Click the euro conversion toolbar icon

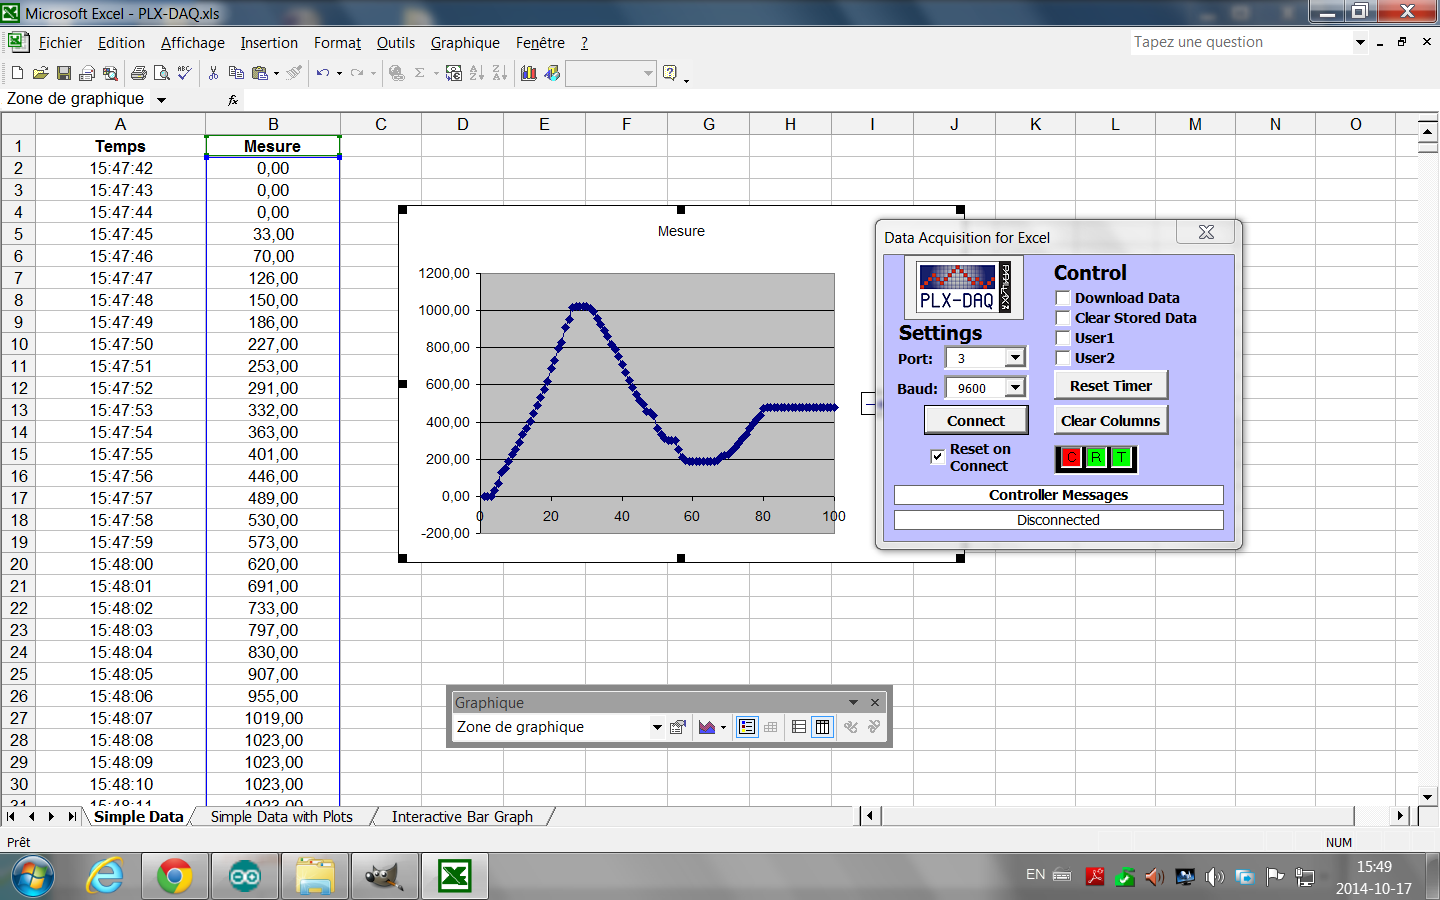[x=453, y=73]
